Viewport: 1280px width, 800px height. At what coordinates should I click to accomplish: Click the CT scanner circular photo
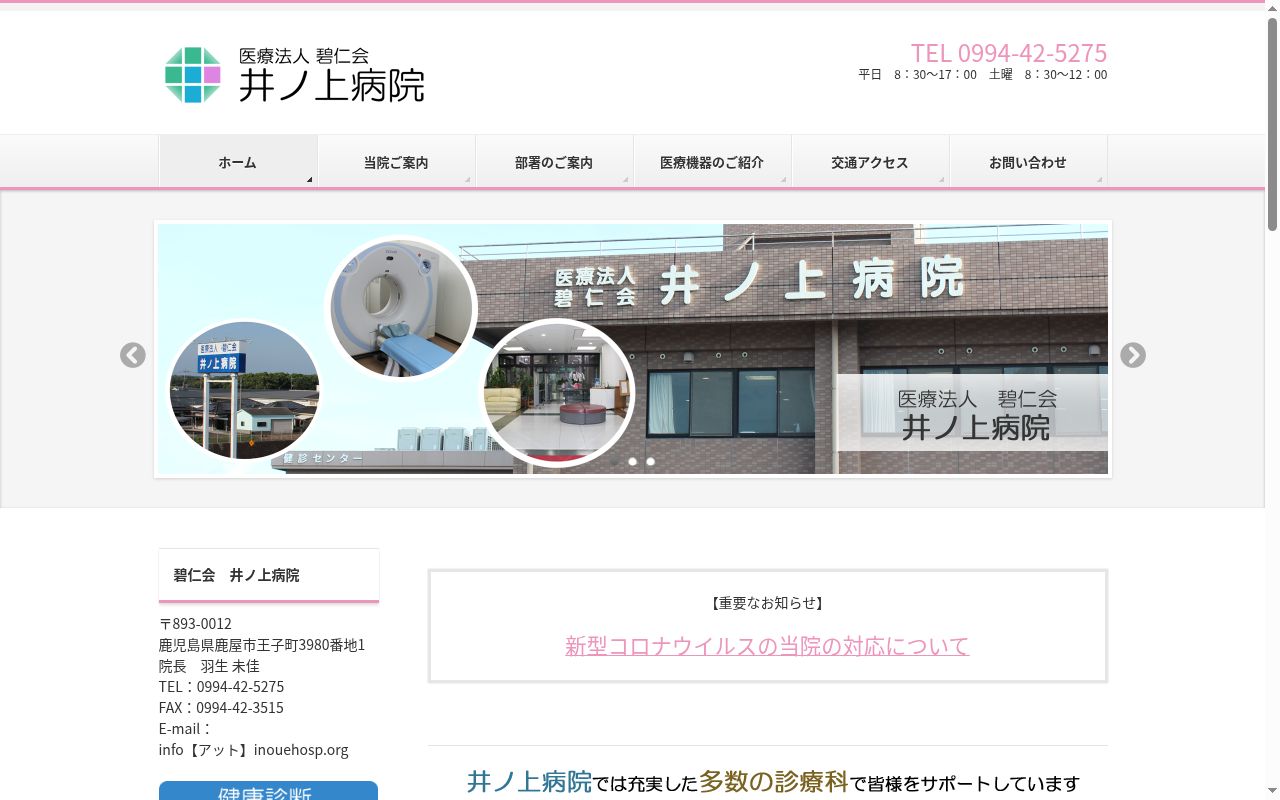(401, 308)
